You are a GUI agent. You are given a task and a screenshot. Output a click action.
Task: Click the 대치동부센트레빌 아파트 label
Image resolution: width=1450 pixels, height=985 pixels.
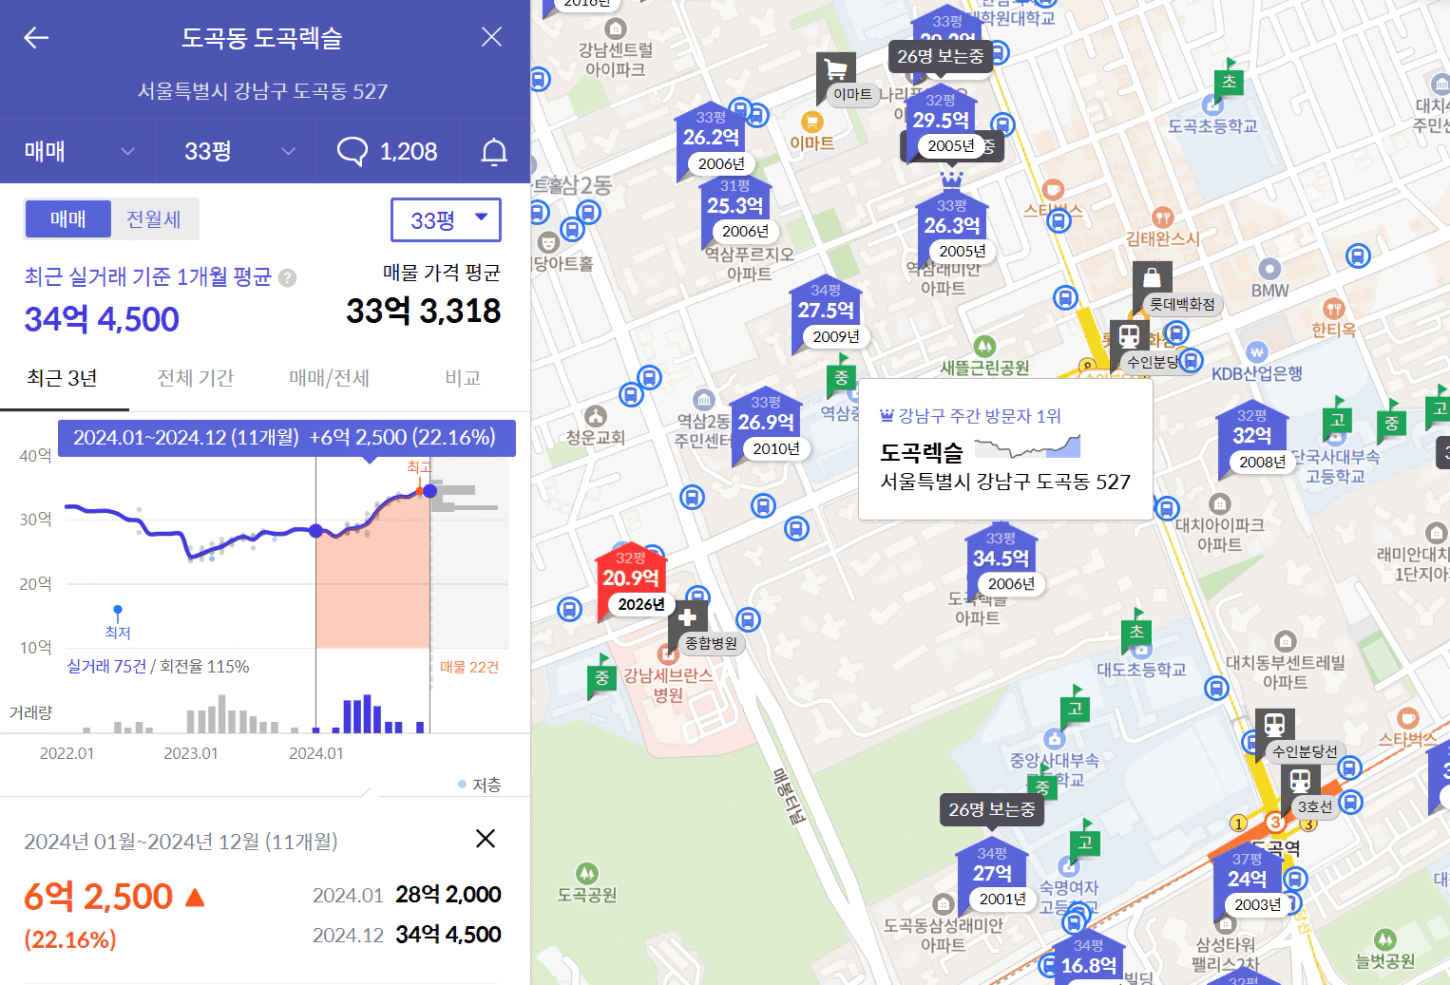(1285, 672)
